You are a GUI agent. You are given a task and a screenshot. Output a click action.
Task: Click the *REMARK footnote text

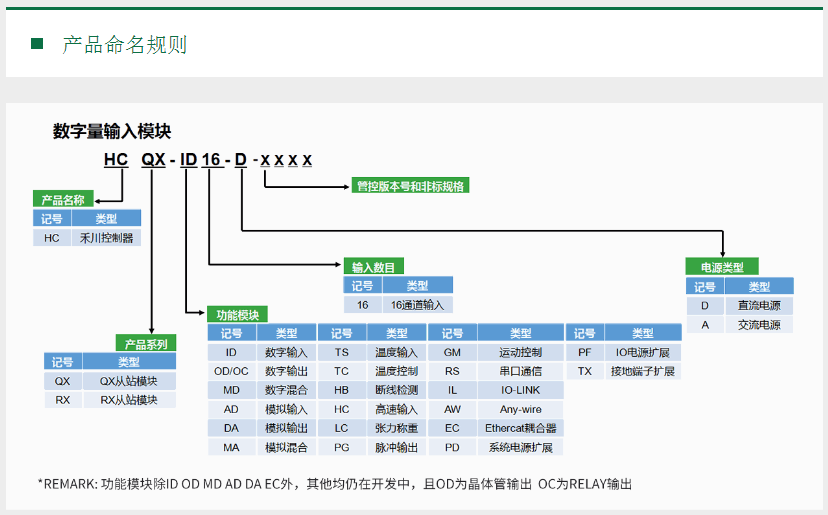(x=335, y=484)
